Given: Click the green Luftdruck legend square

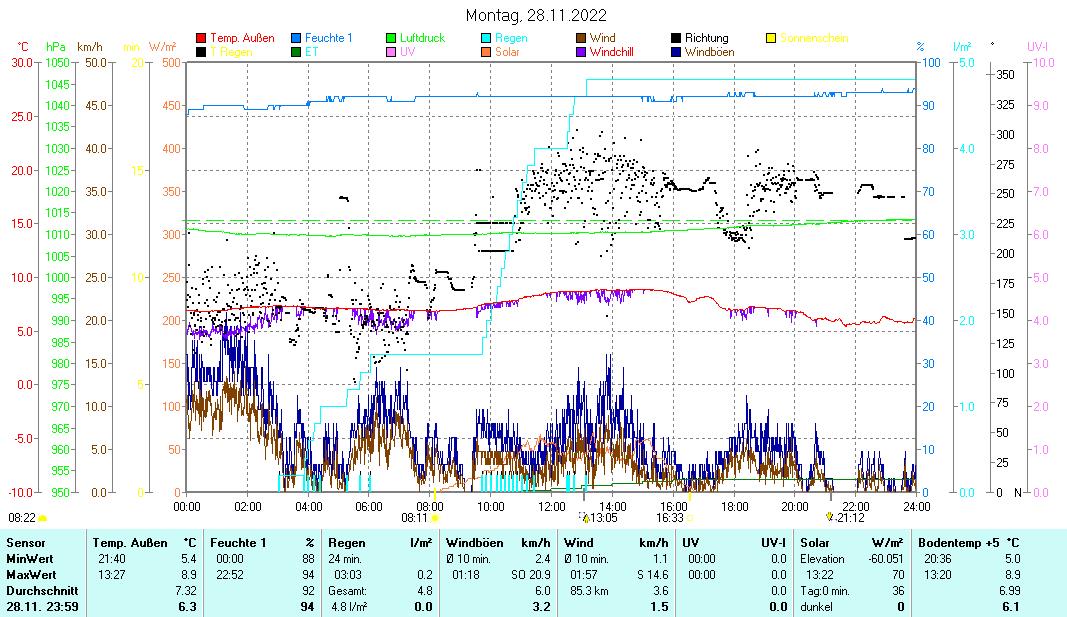Looking at the screenshot, I should 391,38.
